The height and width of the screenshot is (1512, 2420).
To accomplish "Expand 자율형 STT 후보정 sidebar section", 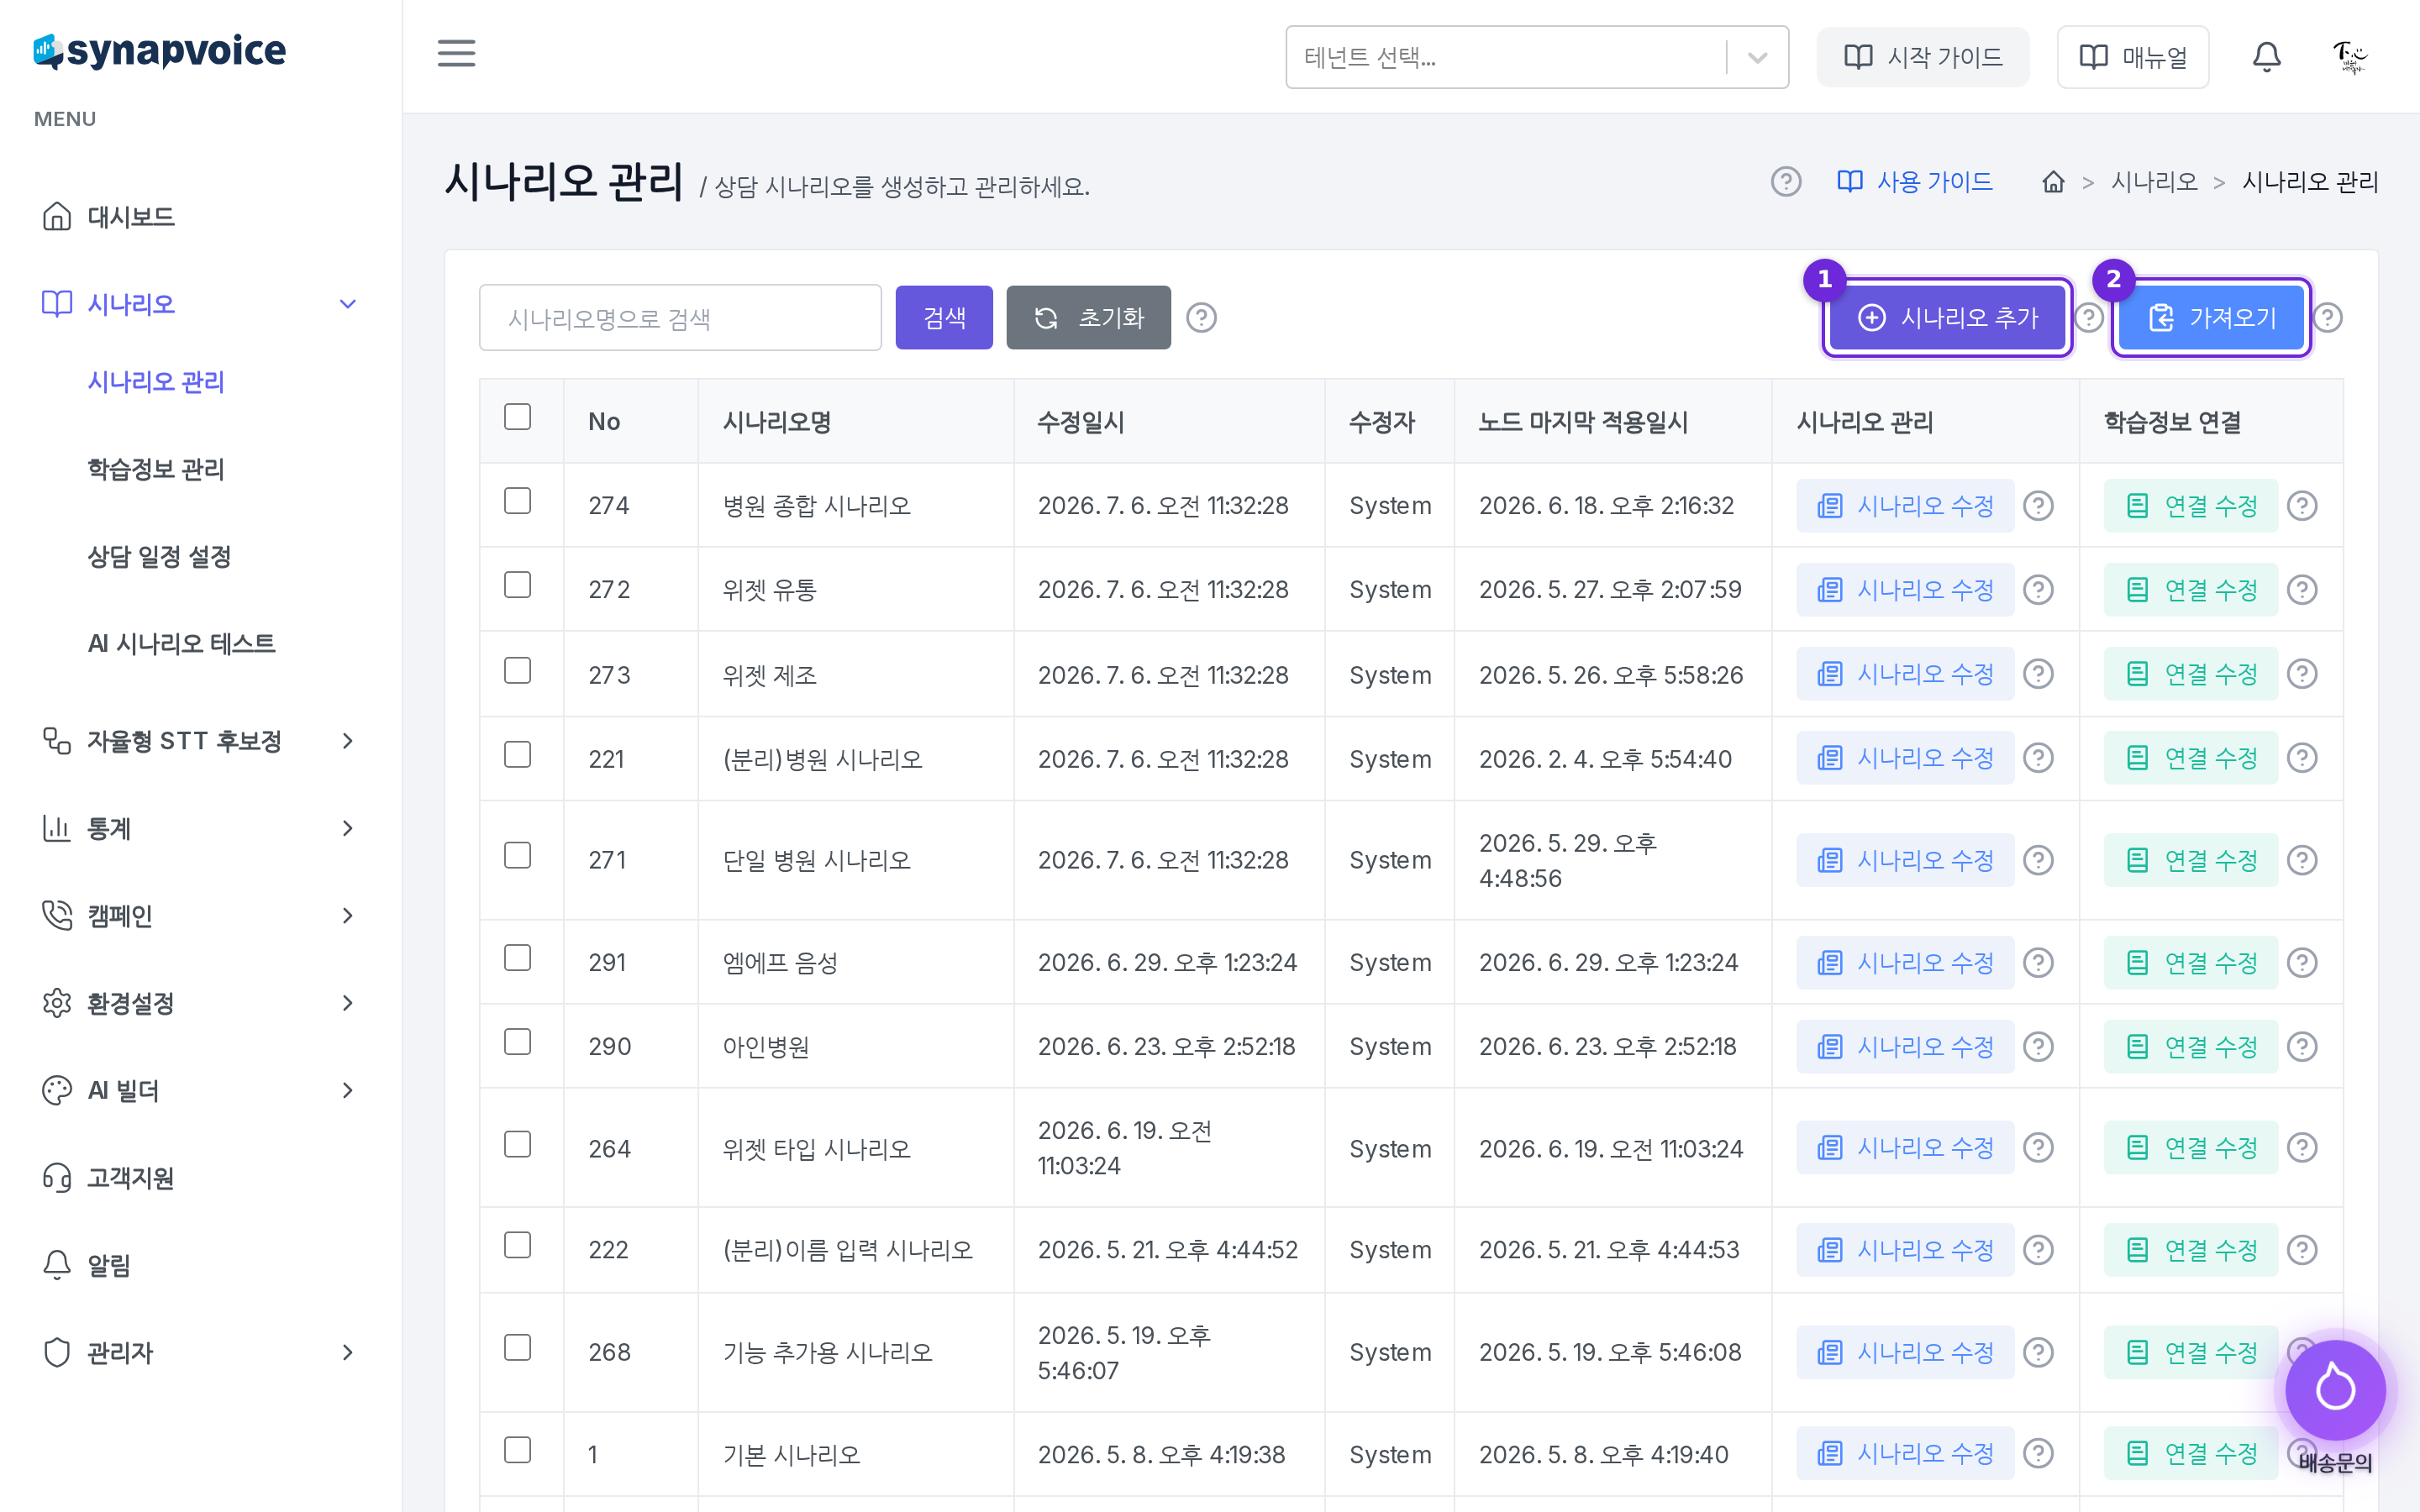I will pos(348,741).
